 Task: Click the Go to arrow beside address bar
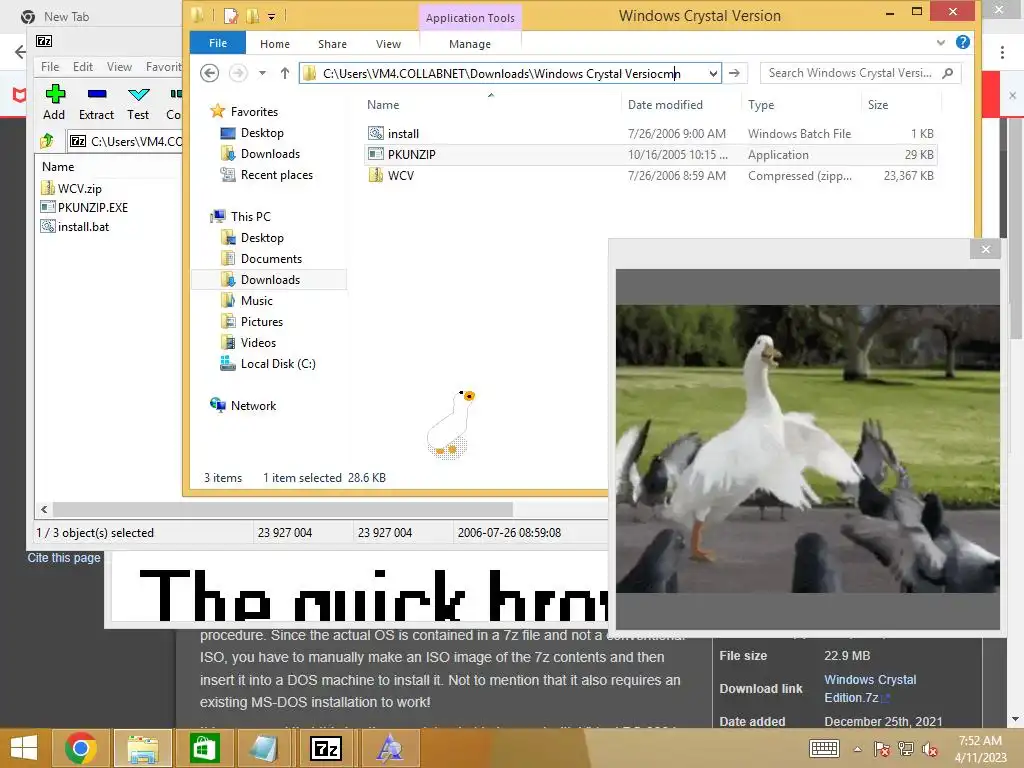735,73
